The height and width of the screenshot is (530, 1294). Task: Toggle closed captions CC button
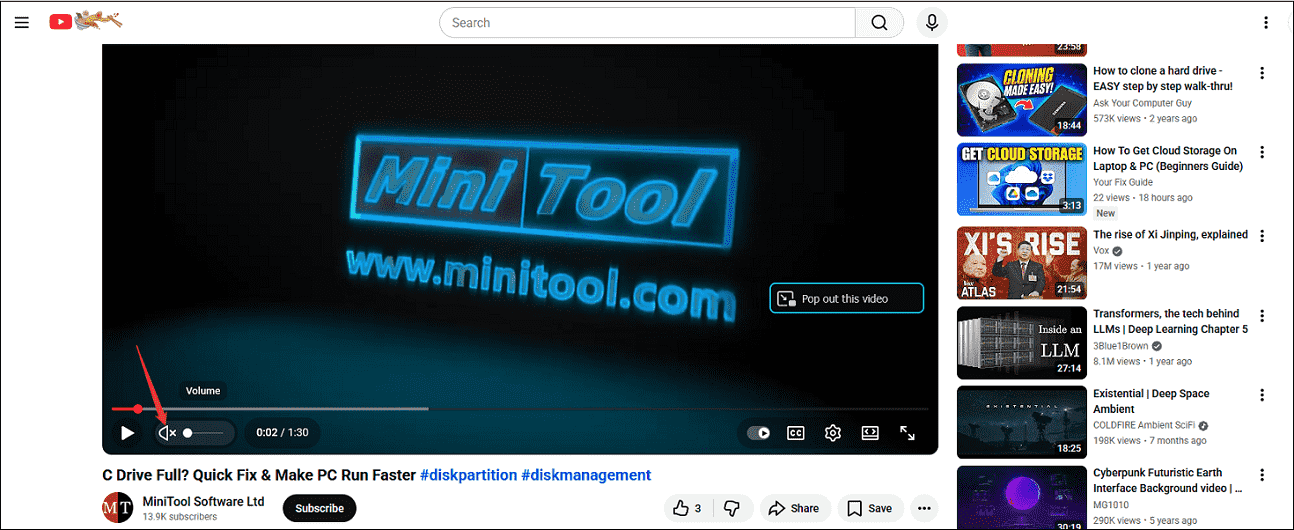tap(796, 433)
